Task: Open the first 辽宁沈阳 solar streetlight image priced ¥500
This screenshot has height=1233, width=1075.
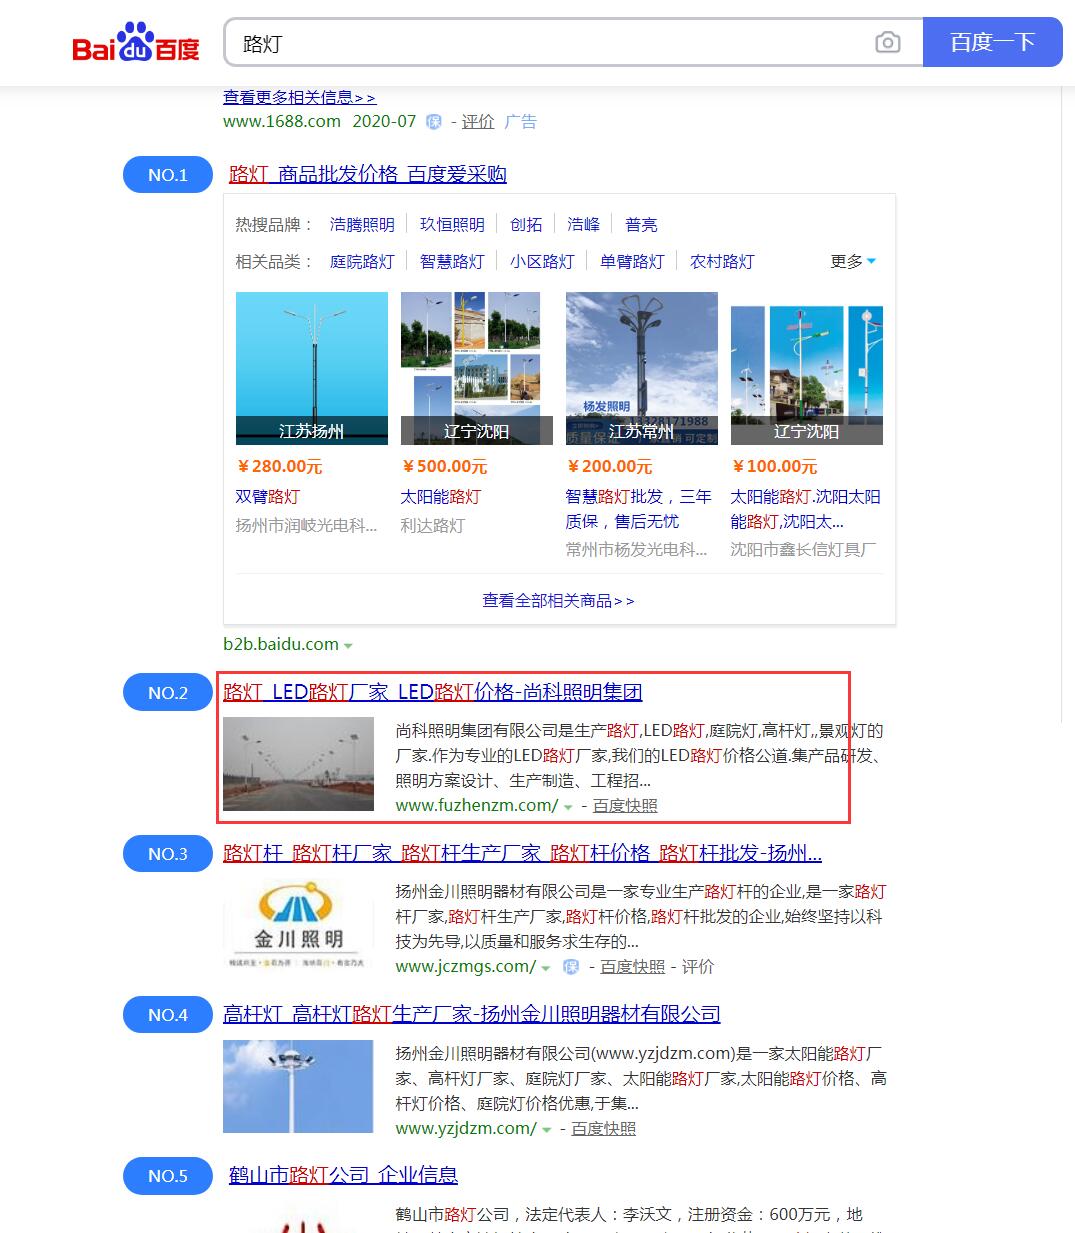Action: [476, 368]
